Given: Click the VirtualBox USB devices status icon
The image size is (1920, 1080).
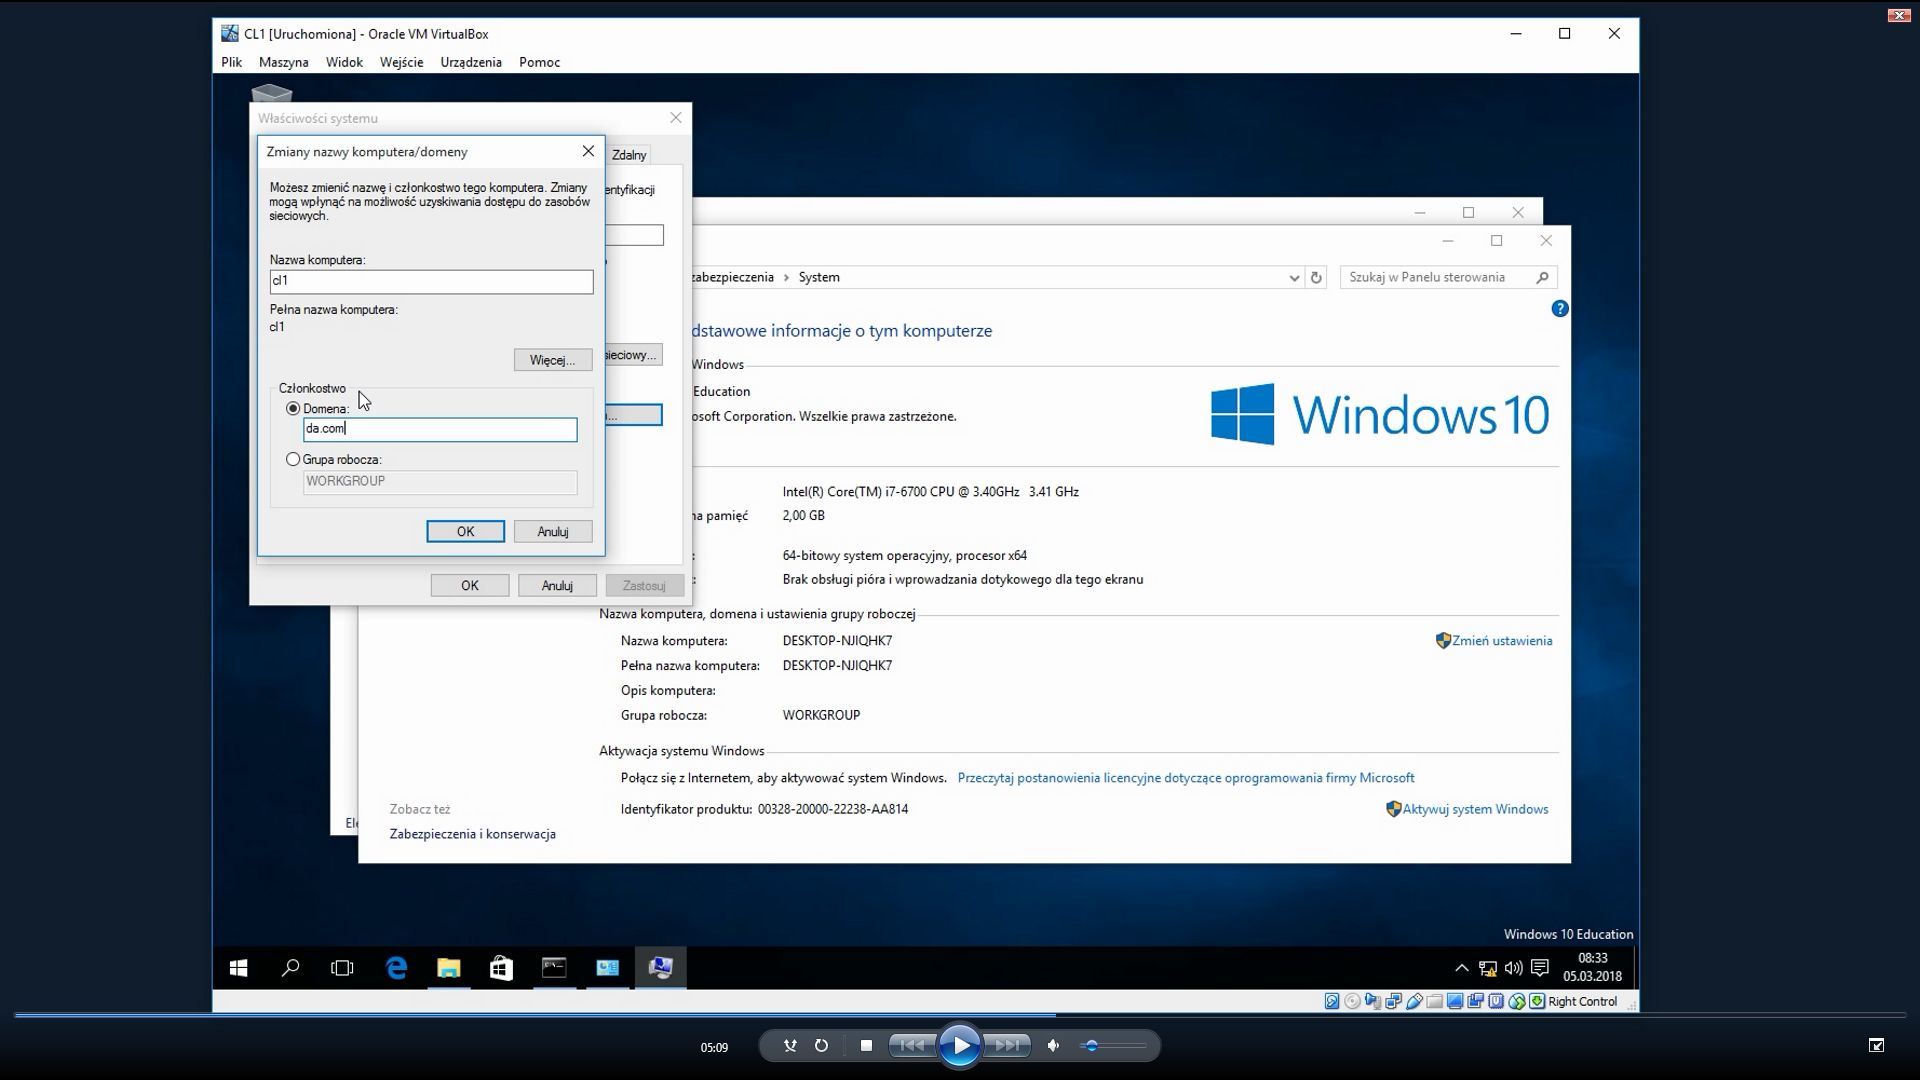Looking at the screenshot, I should [1414, 1001].
